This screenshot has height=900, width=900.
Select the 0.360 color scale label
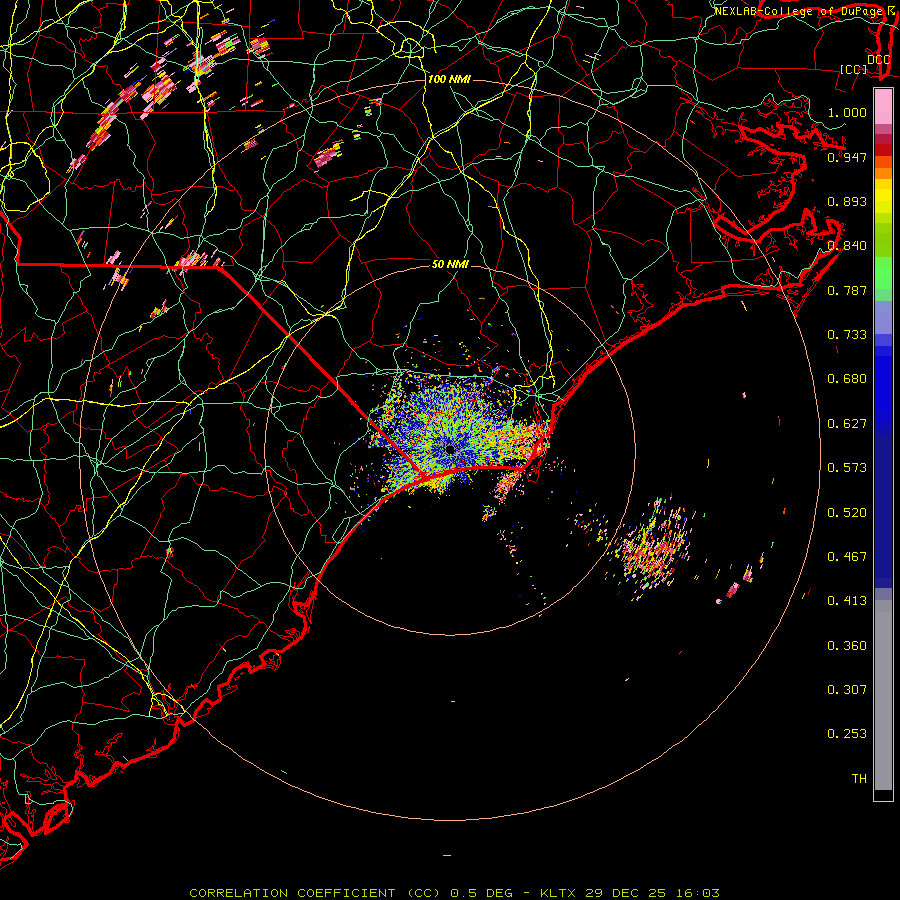tap(847, 646)
